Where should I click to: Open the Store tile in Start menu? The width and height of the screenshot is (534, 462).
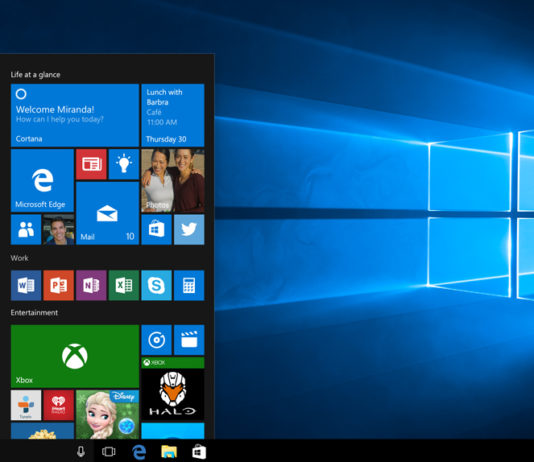click(156, 229)
